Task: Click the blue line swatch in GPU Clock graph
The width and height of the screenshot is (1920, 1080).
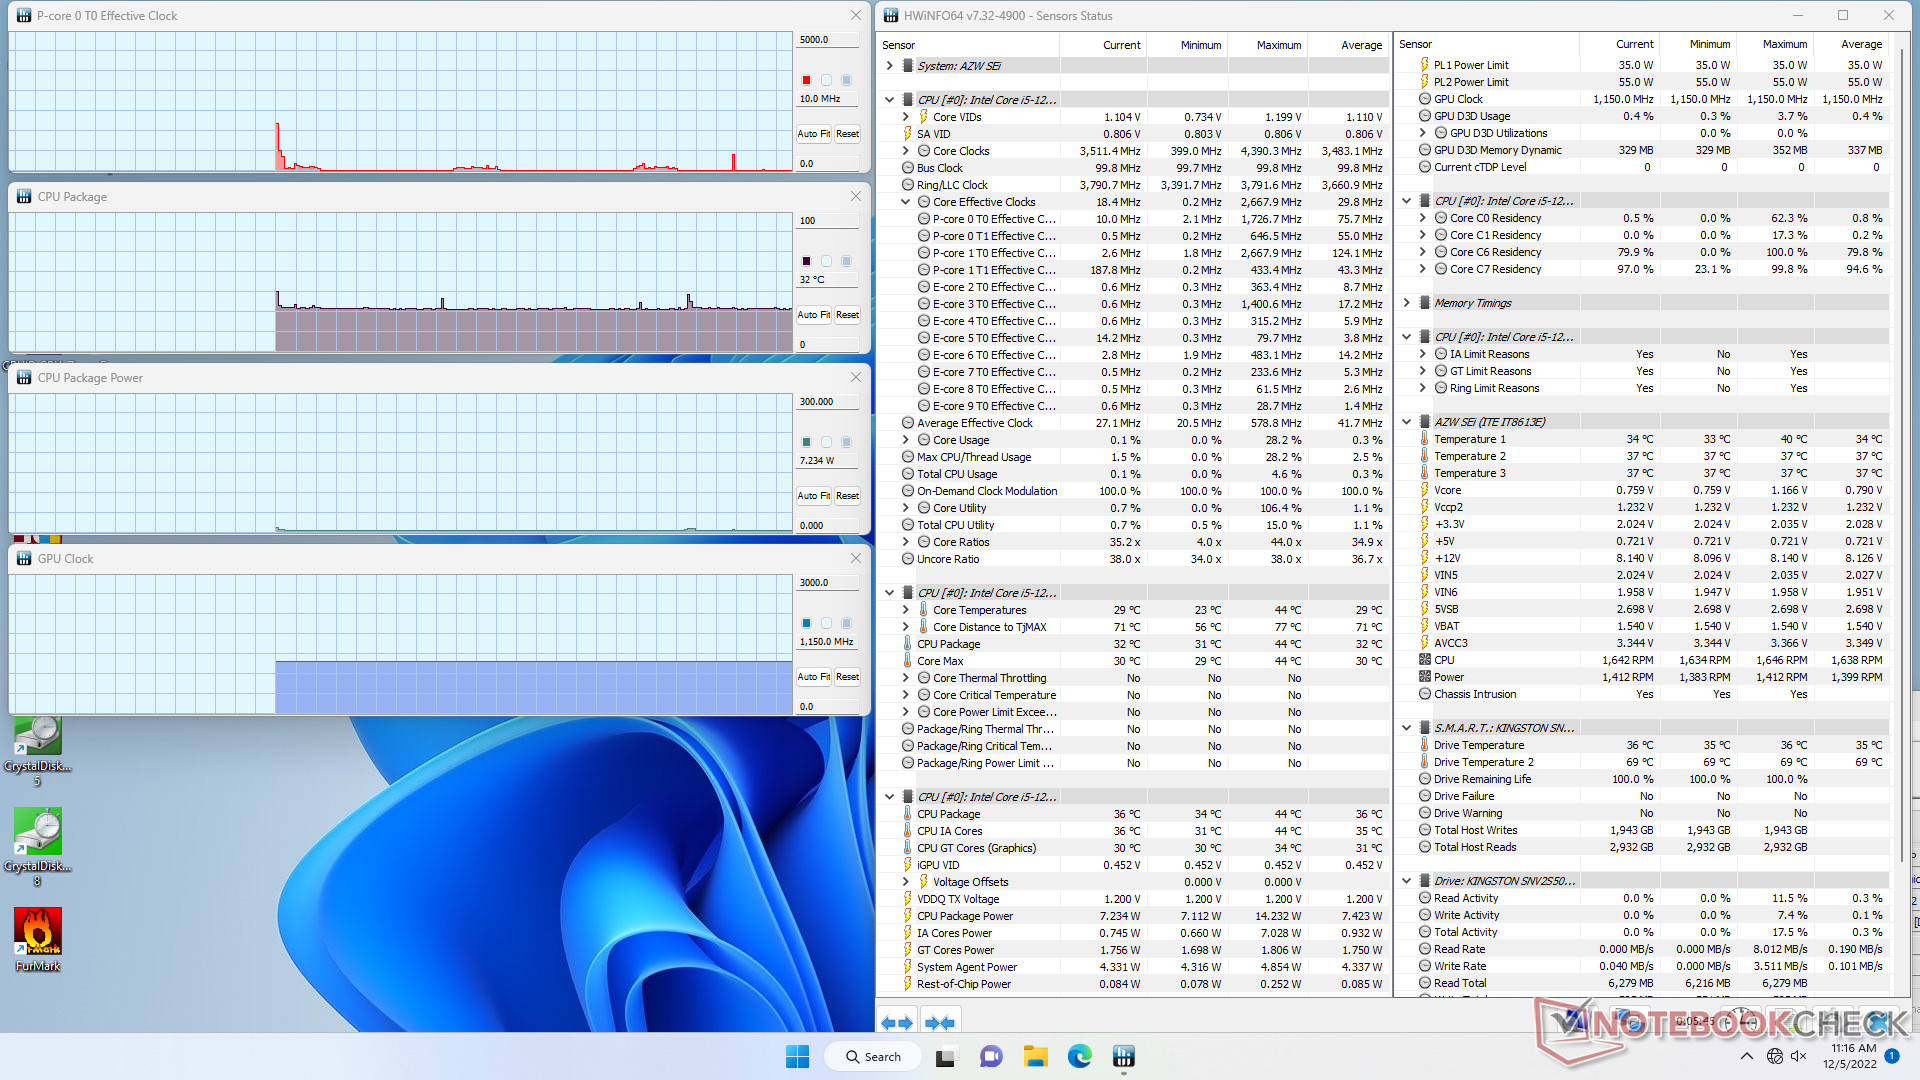Action: point(806,623)
